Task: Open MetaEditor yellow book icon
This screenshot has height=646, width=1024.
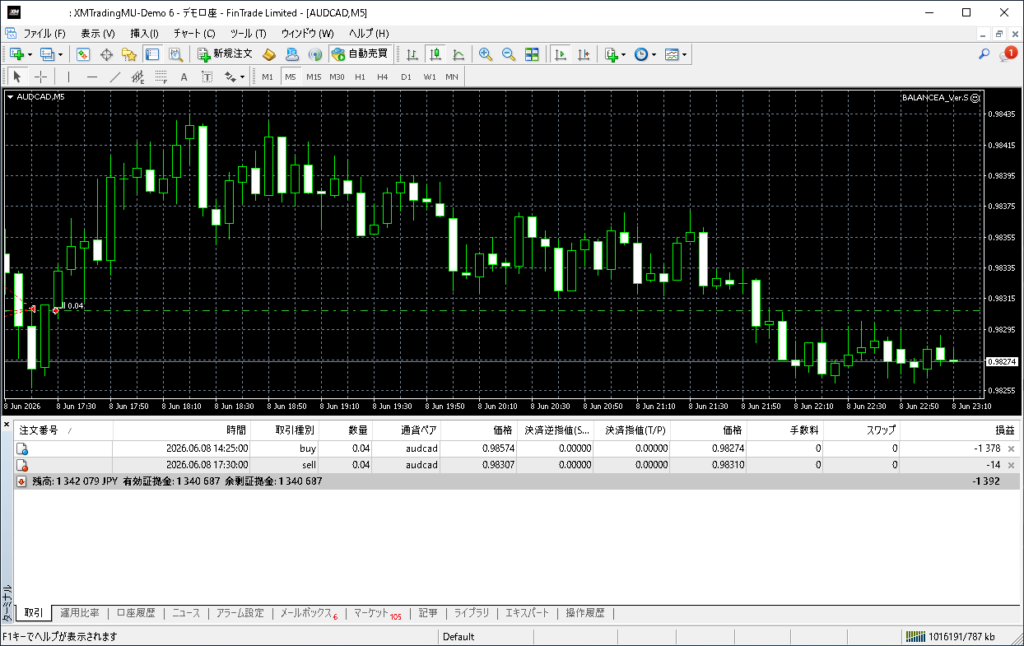Action: point(269,54)
